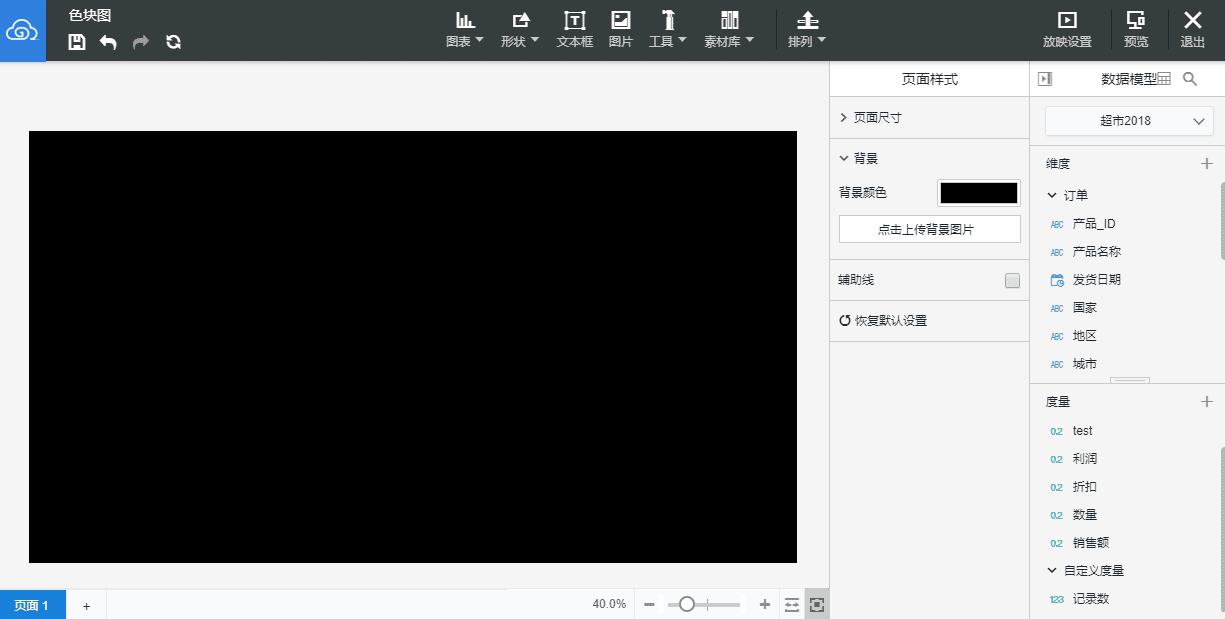Click the dimension list scrollbar

click(x=1221, y=220)
